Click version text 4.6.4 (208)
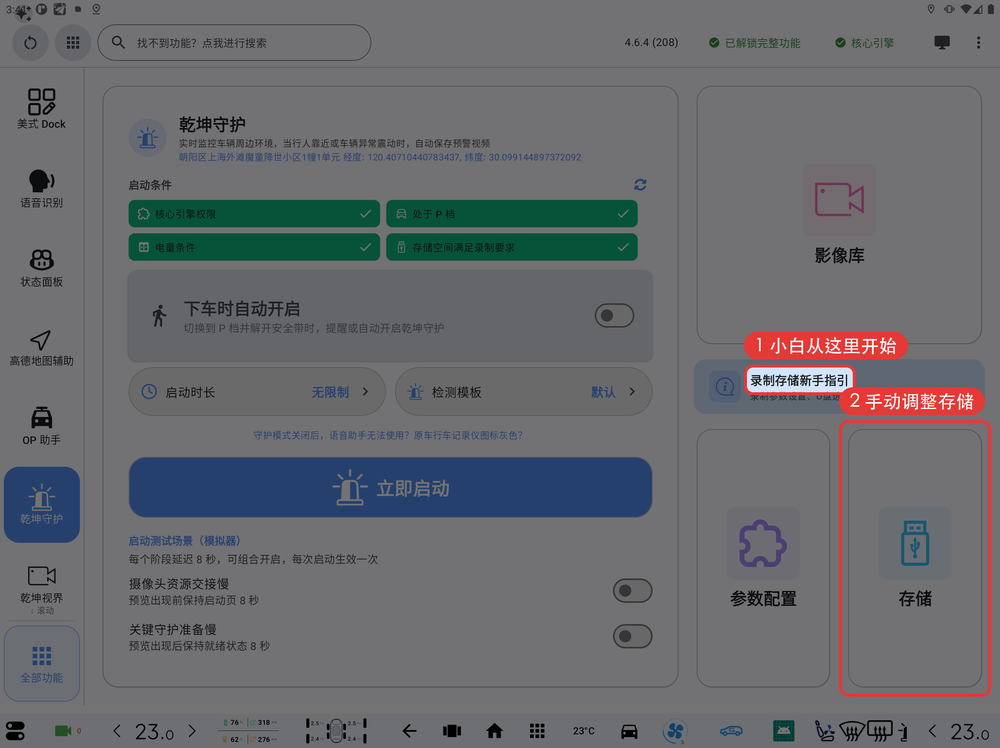The image size is (1000, 748). coord(651,43)
